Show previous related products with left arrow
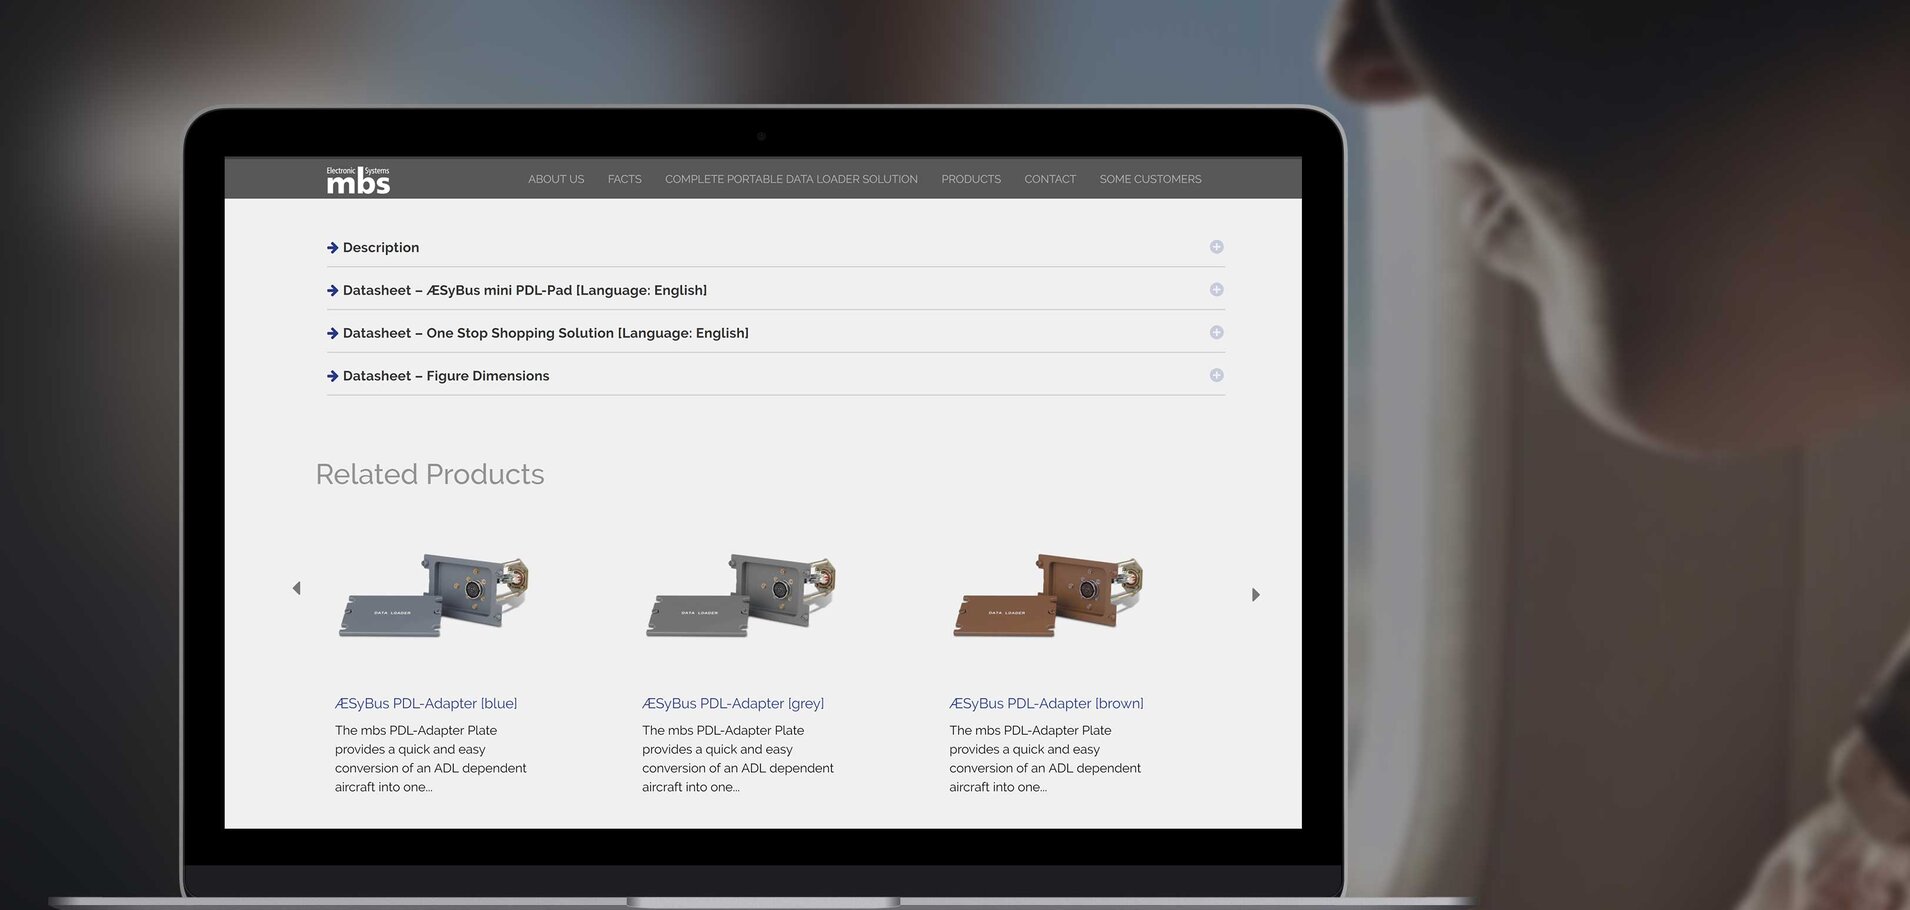The height and width of the screenshot is (910, 1910). click(296, 588)
